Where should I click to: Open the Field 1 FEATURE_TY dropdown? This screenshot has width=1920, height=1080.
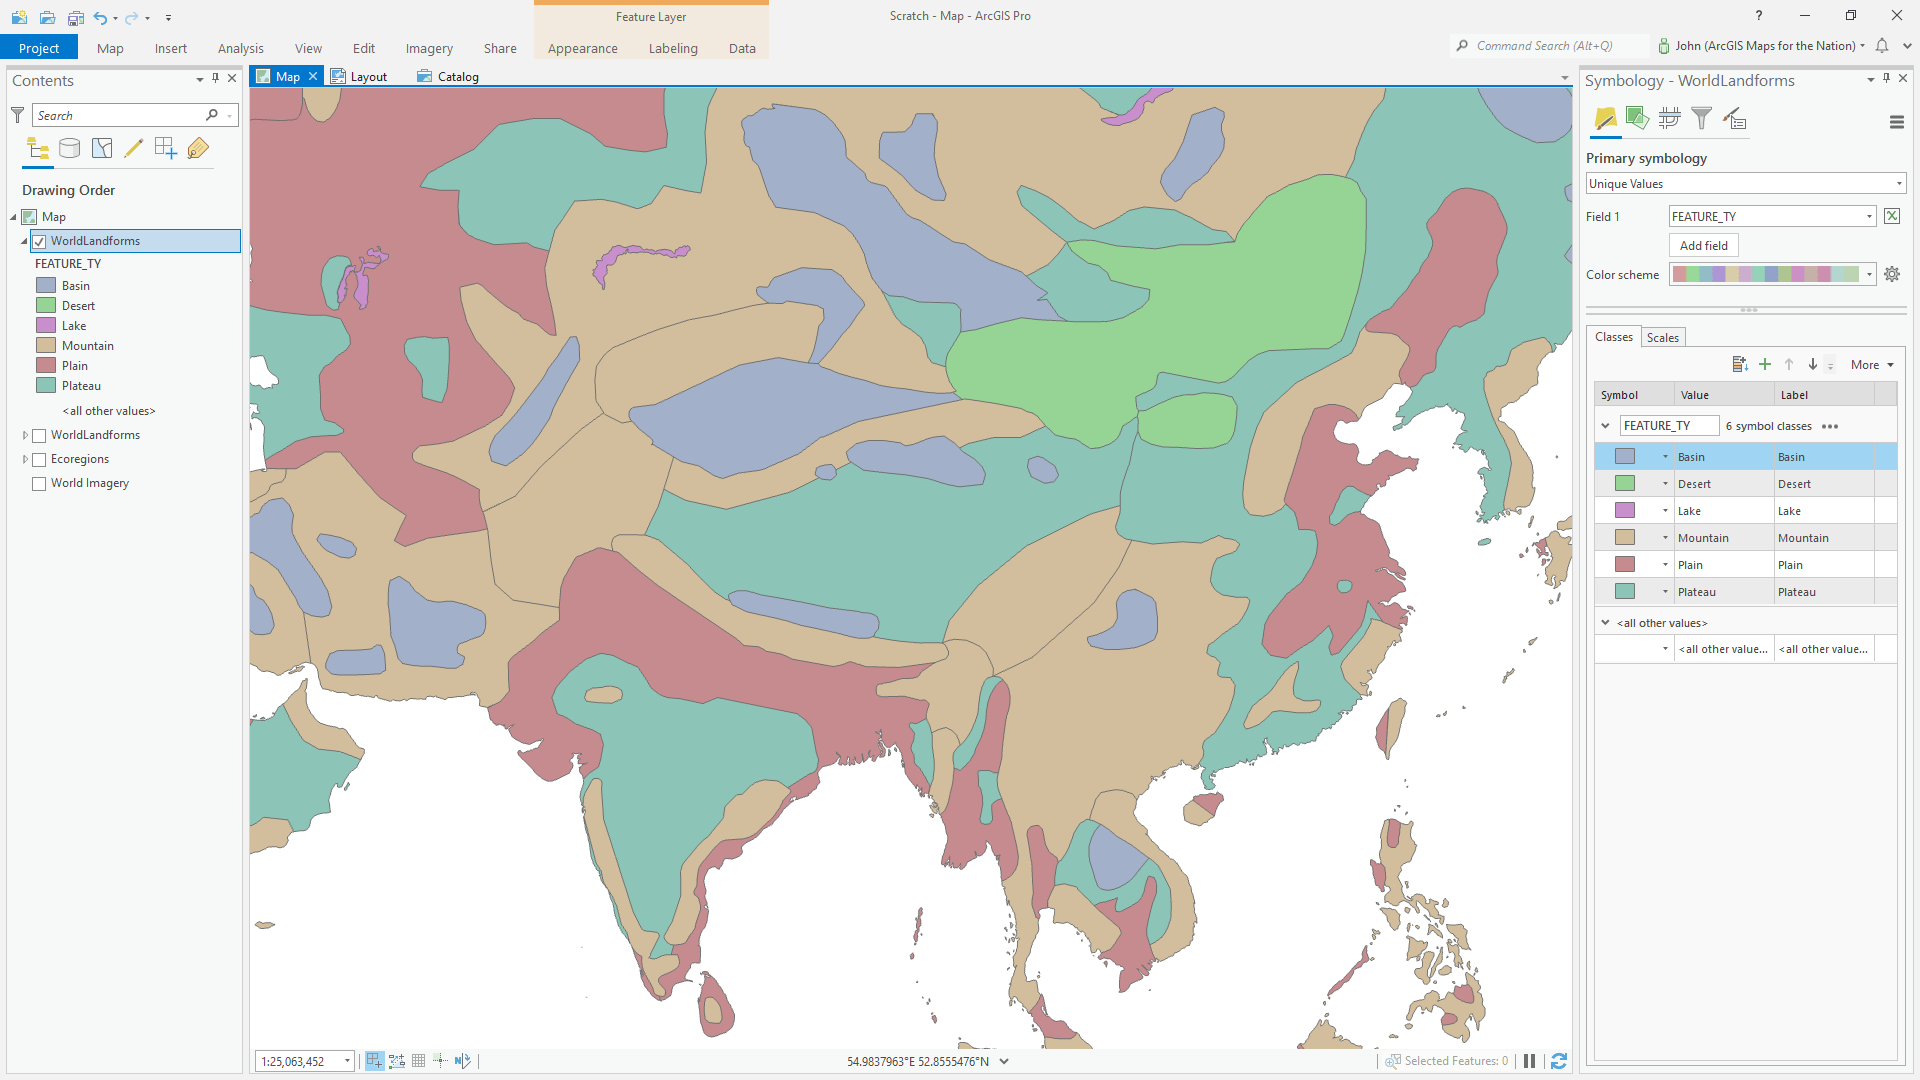click(x=1771, y=217)
